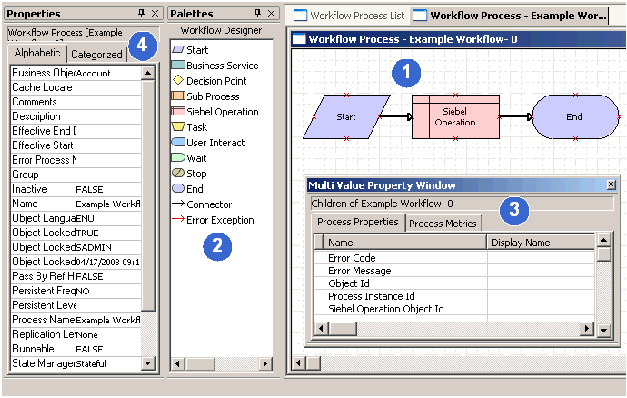Close the Palettes panel
This screenshot has height=398, width=627.
(271, 14)
